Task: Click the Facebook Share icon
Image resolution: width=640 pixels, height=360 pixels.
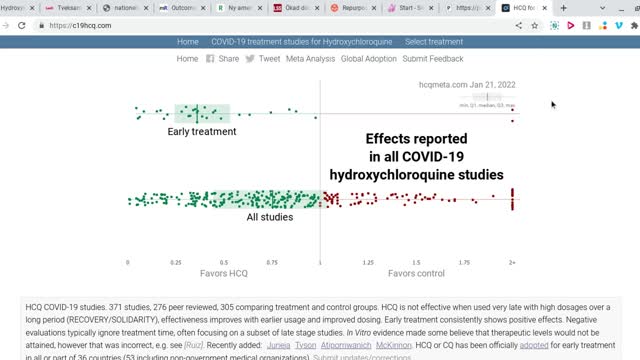Action: [210, 59]
